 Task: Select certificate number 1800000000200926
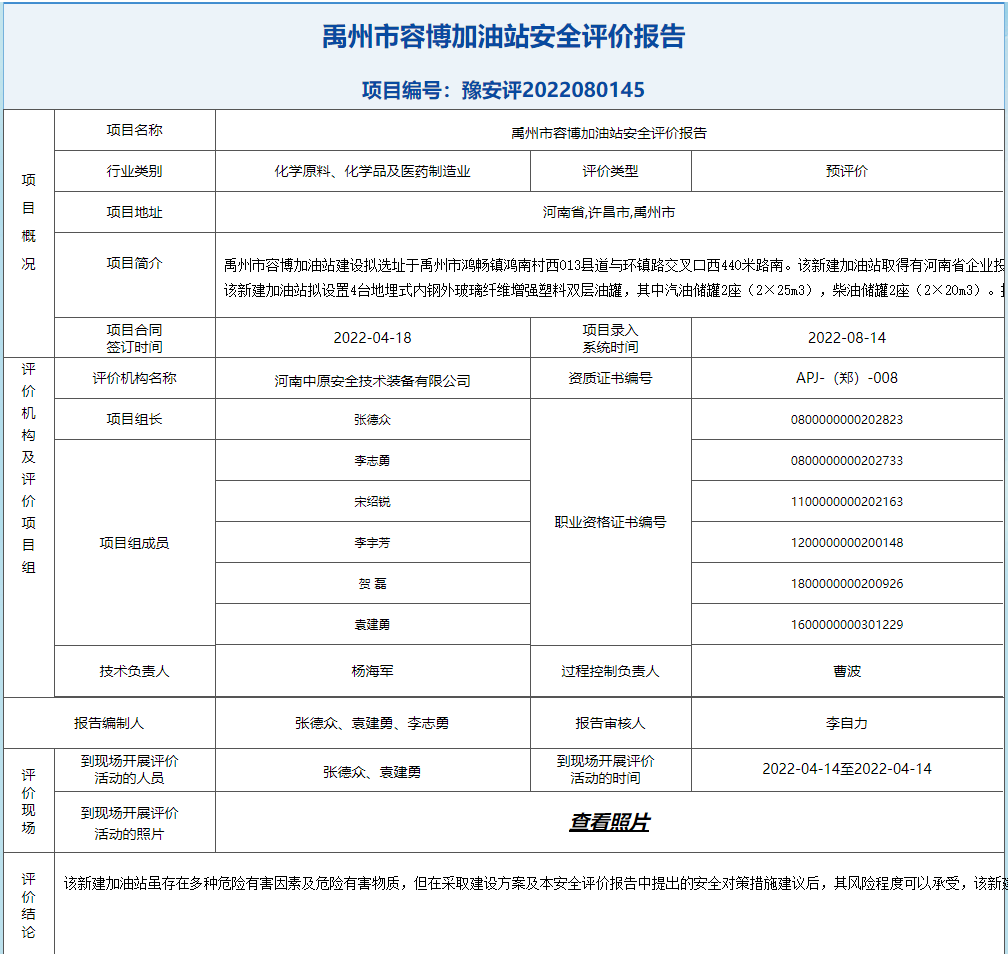[847, 584]
